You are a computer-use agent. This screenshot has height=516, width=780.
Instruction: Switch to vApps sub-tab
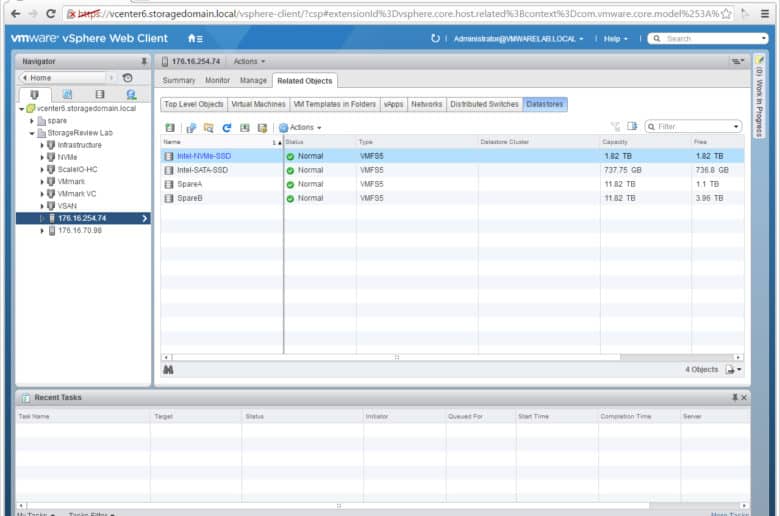tap(393, 104)
